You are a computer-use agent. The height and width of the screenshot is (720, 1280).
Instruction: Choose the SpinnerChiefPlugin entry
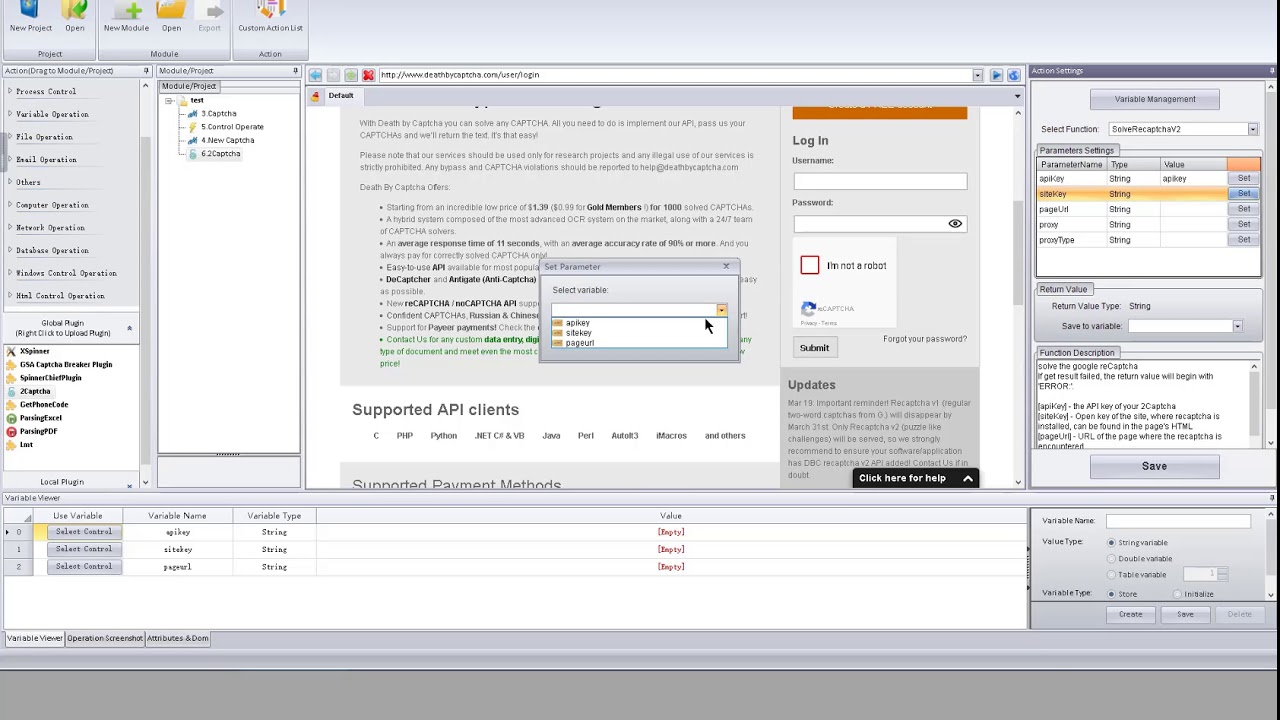(50, 378)
